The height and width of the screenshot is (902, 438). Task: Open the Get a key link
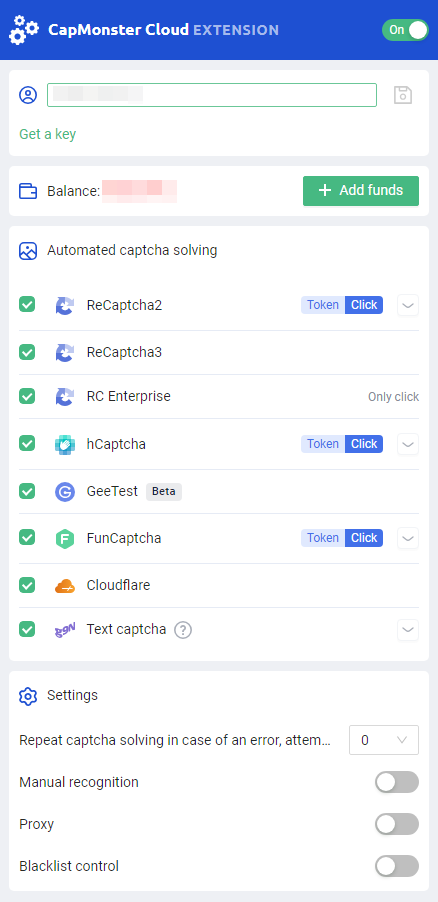click(48, 134)
